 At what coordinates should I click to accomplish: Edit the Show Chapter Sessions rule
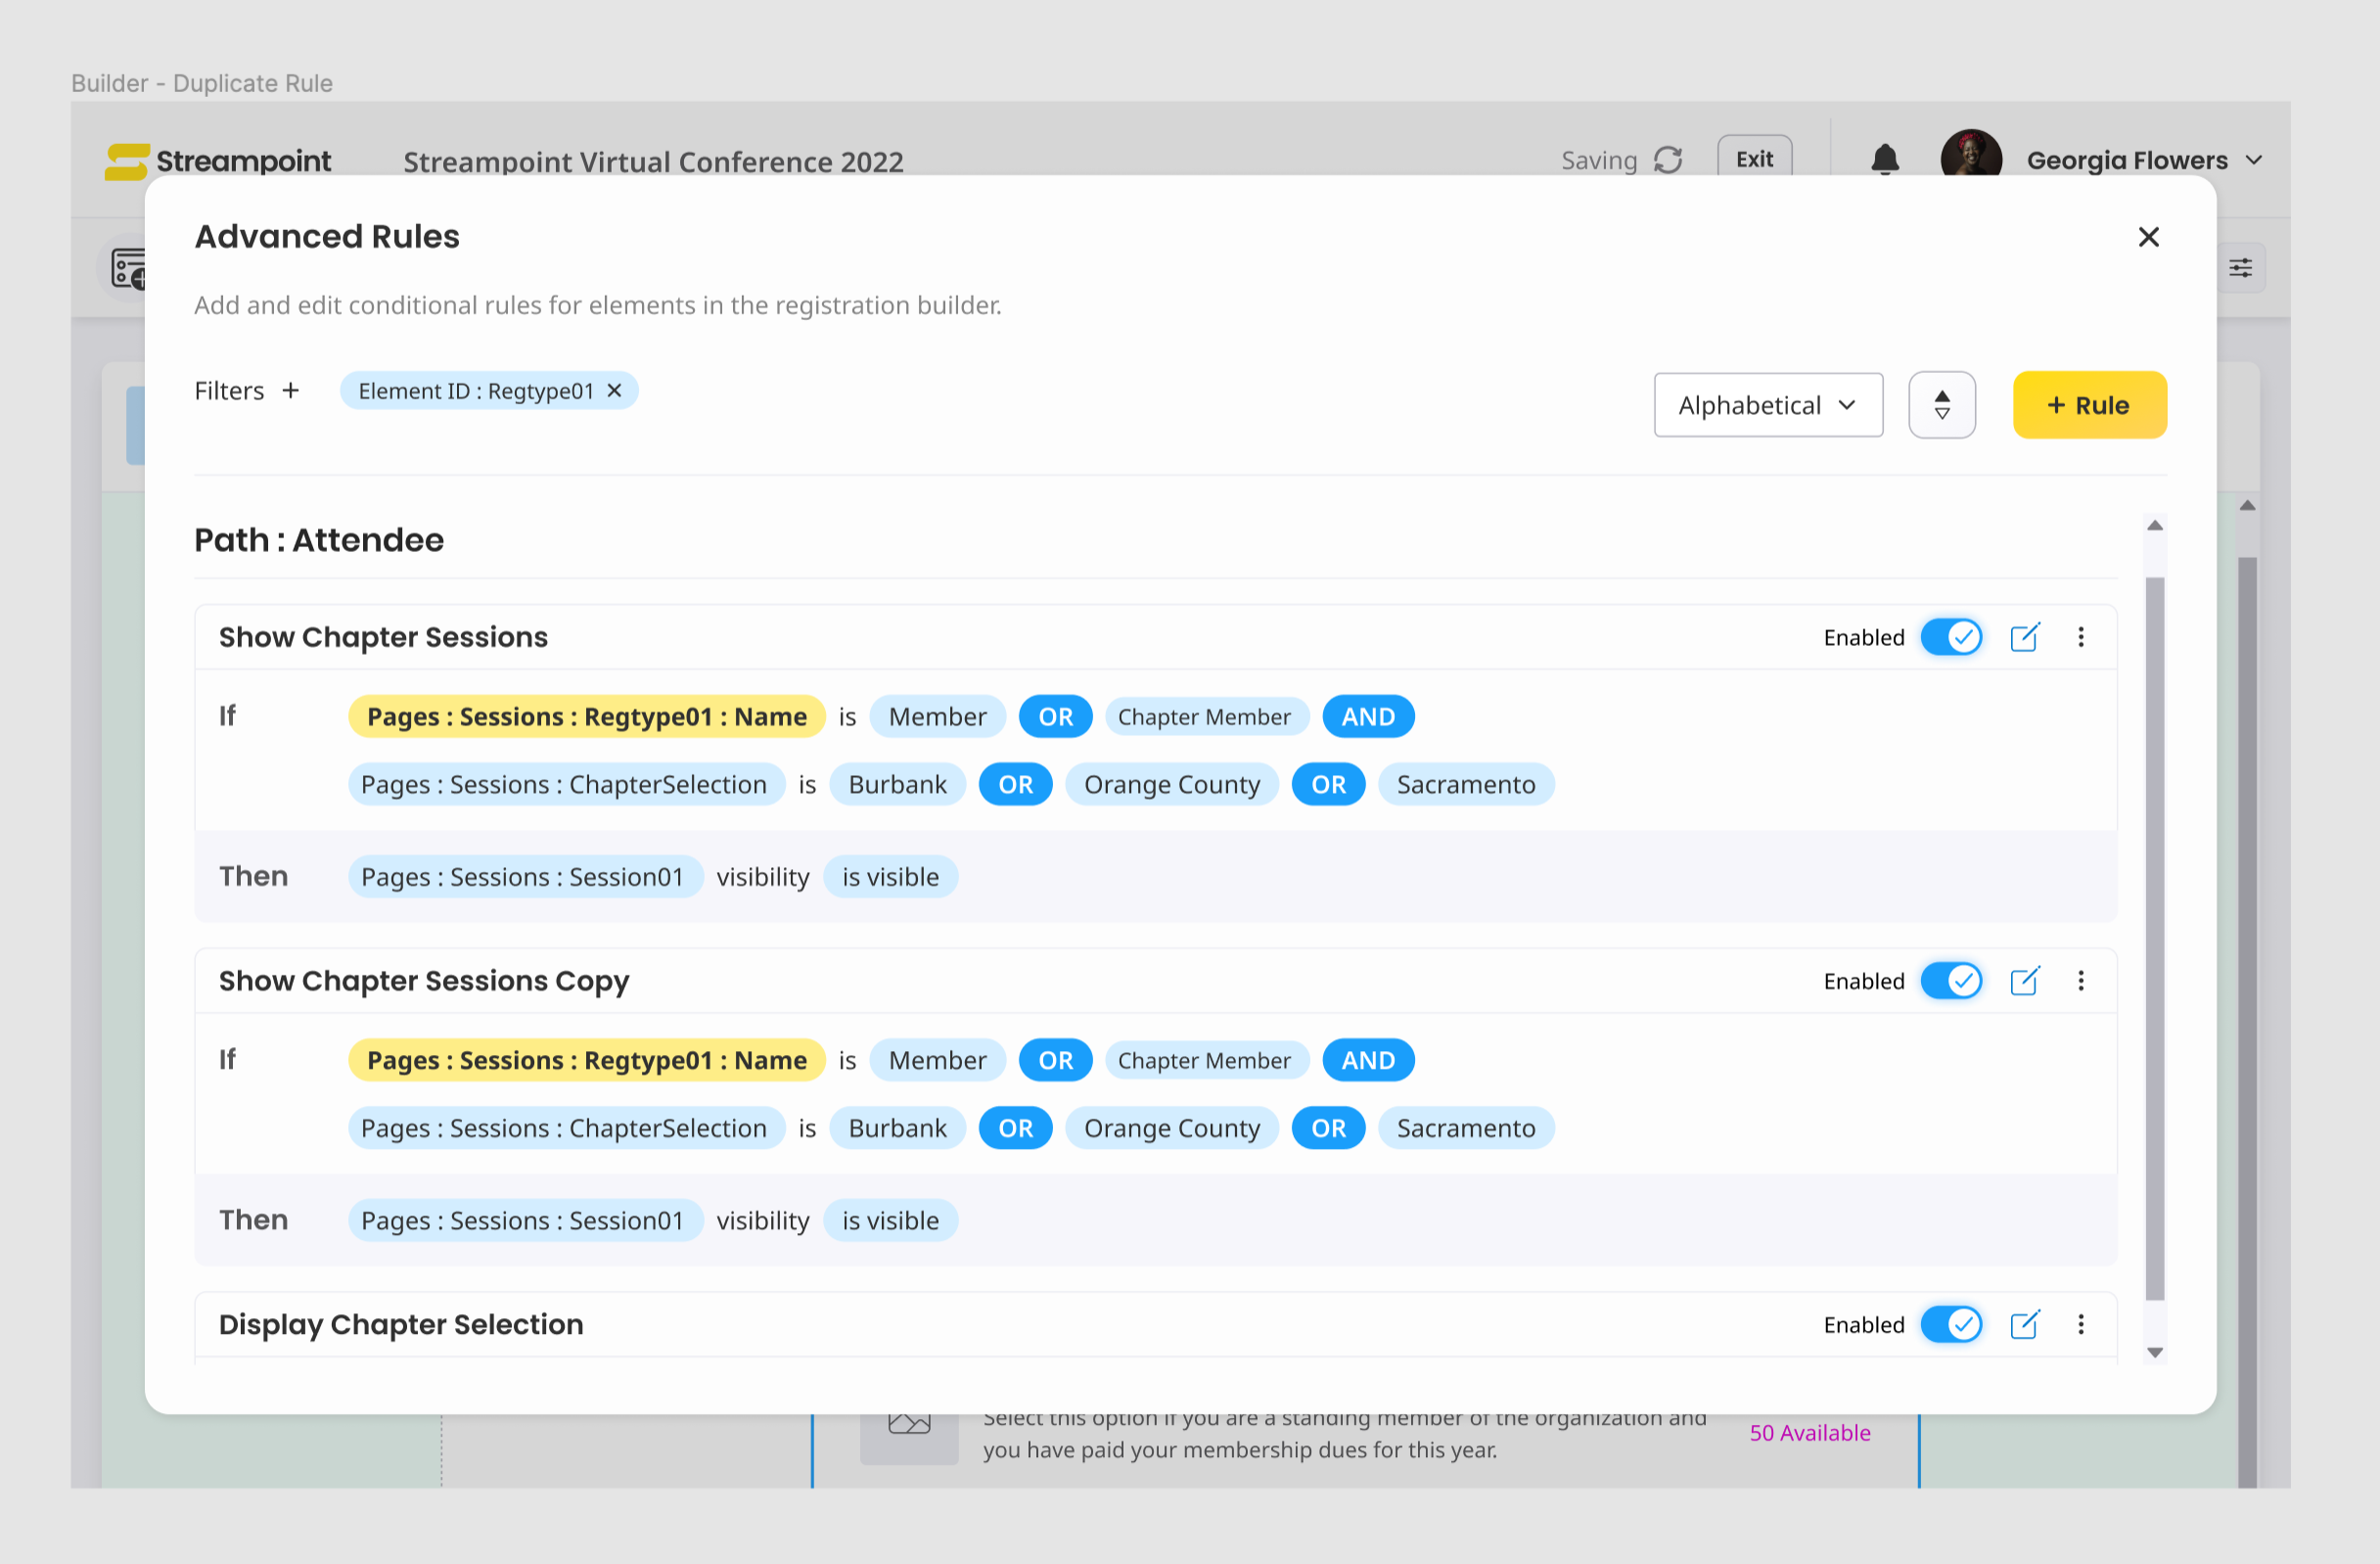[x=2024, y=637]
